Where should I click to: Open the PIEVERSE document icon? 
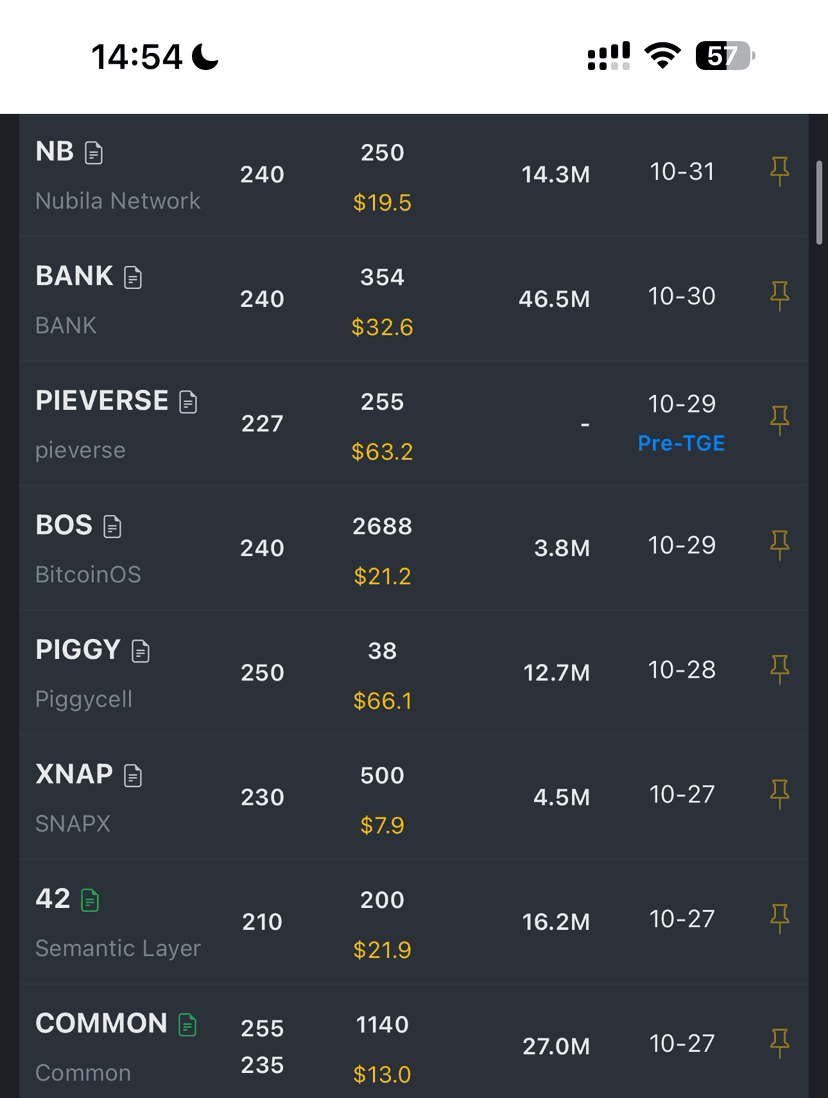pos(188,402)
